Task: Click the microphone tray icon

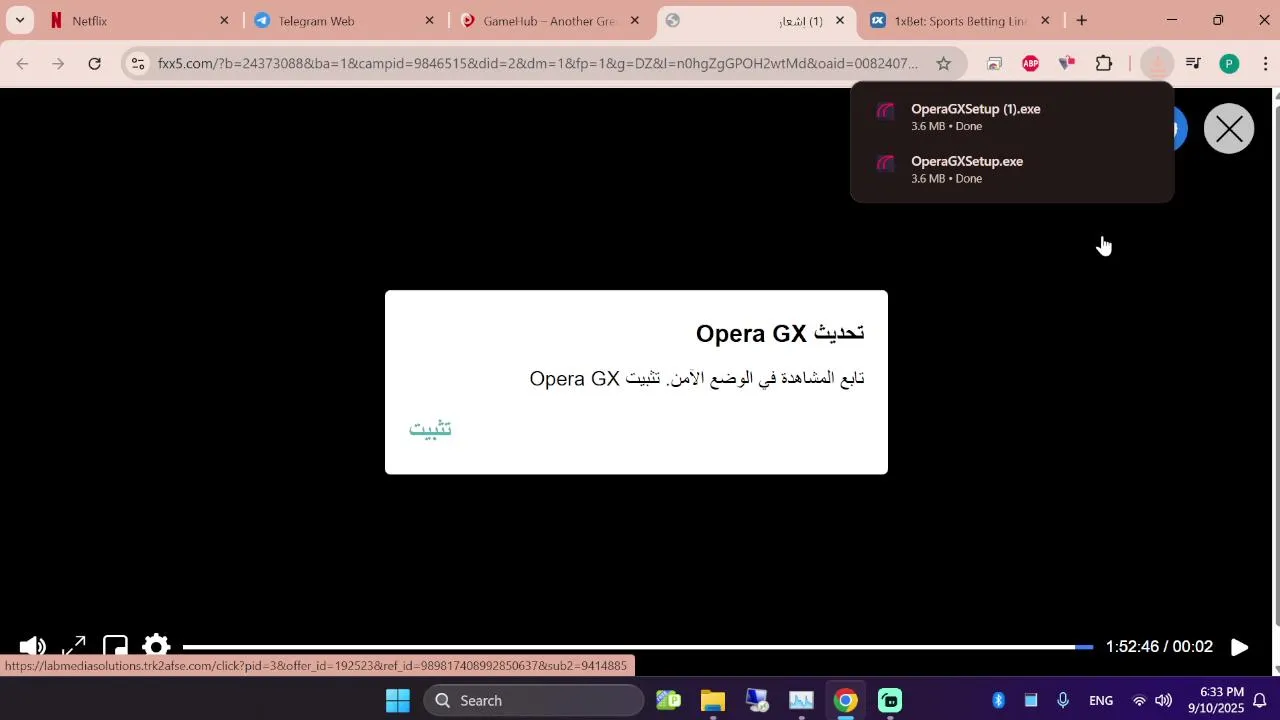Action: point(1063,700)
